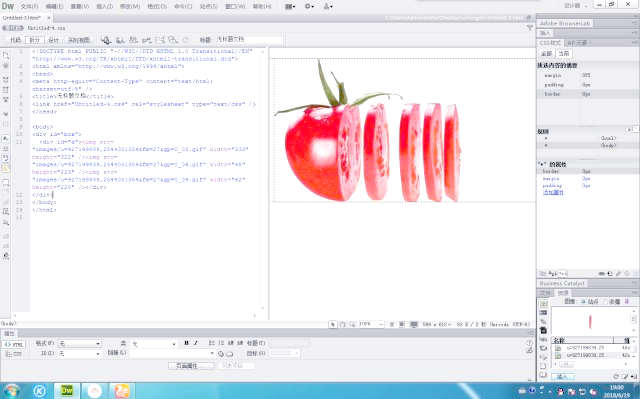Open the 格式 format dropdown
Screen dimensions: 640x399
click(x=79, y=344)
